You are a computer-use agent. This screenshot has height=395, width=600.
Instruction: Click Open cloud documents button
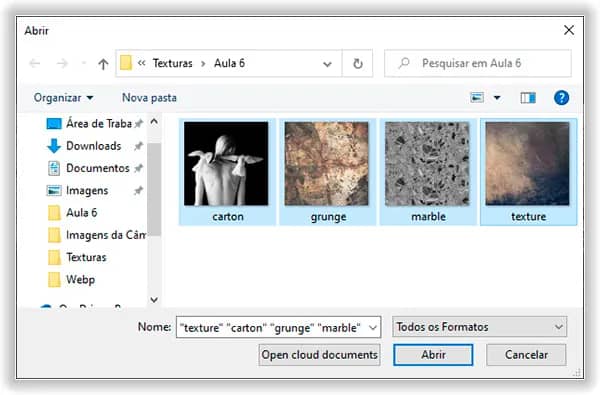click(320, 355)
